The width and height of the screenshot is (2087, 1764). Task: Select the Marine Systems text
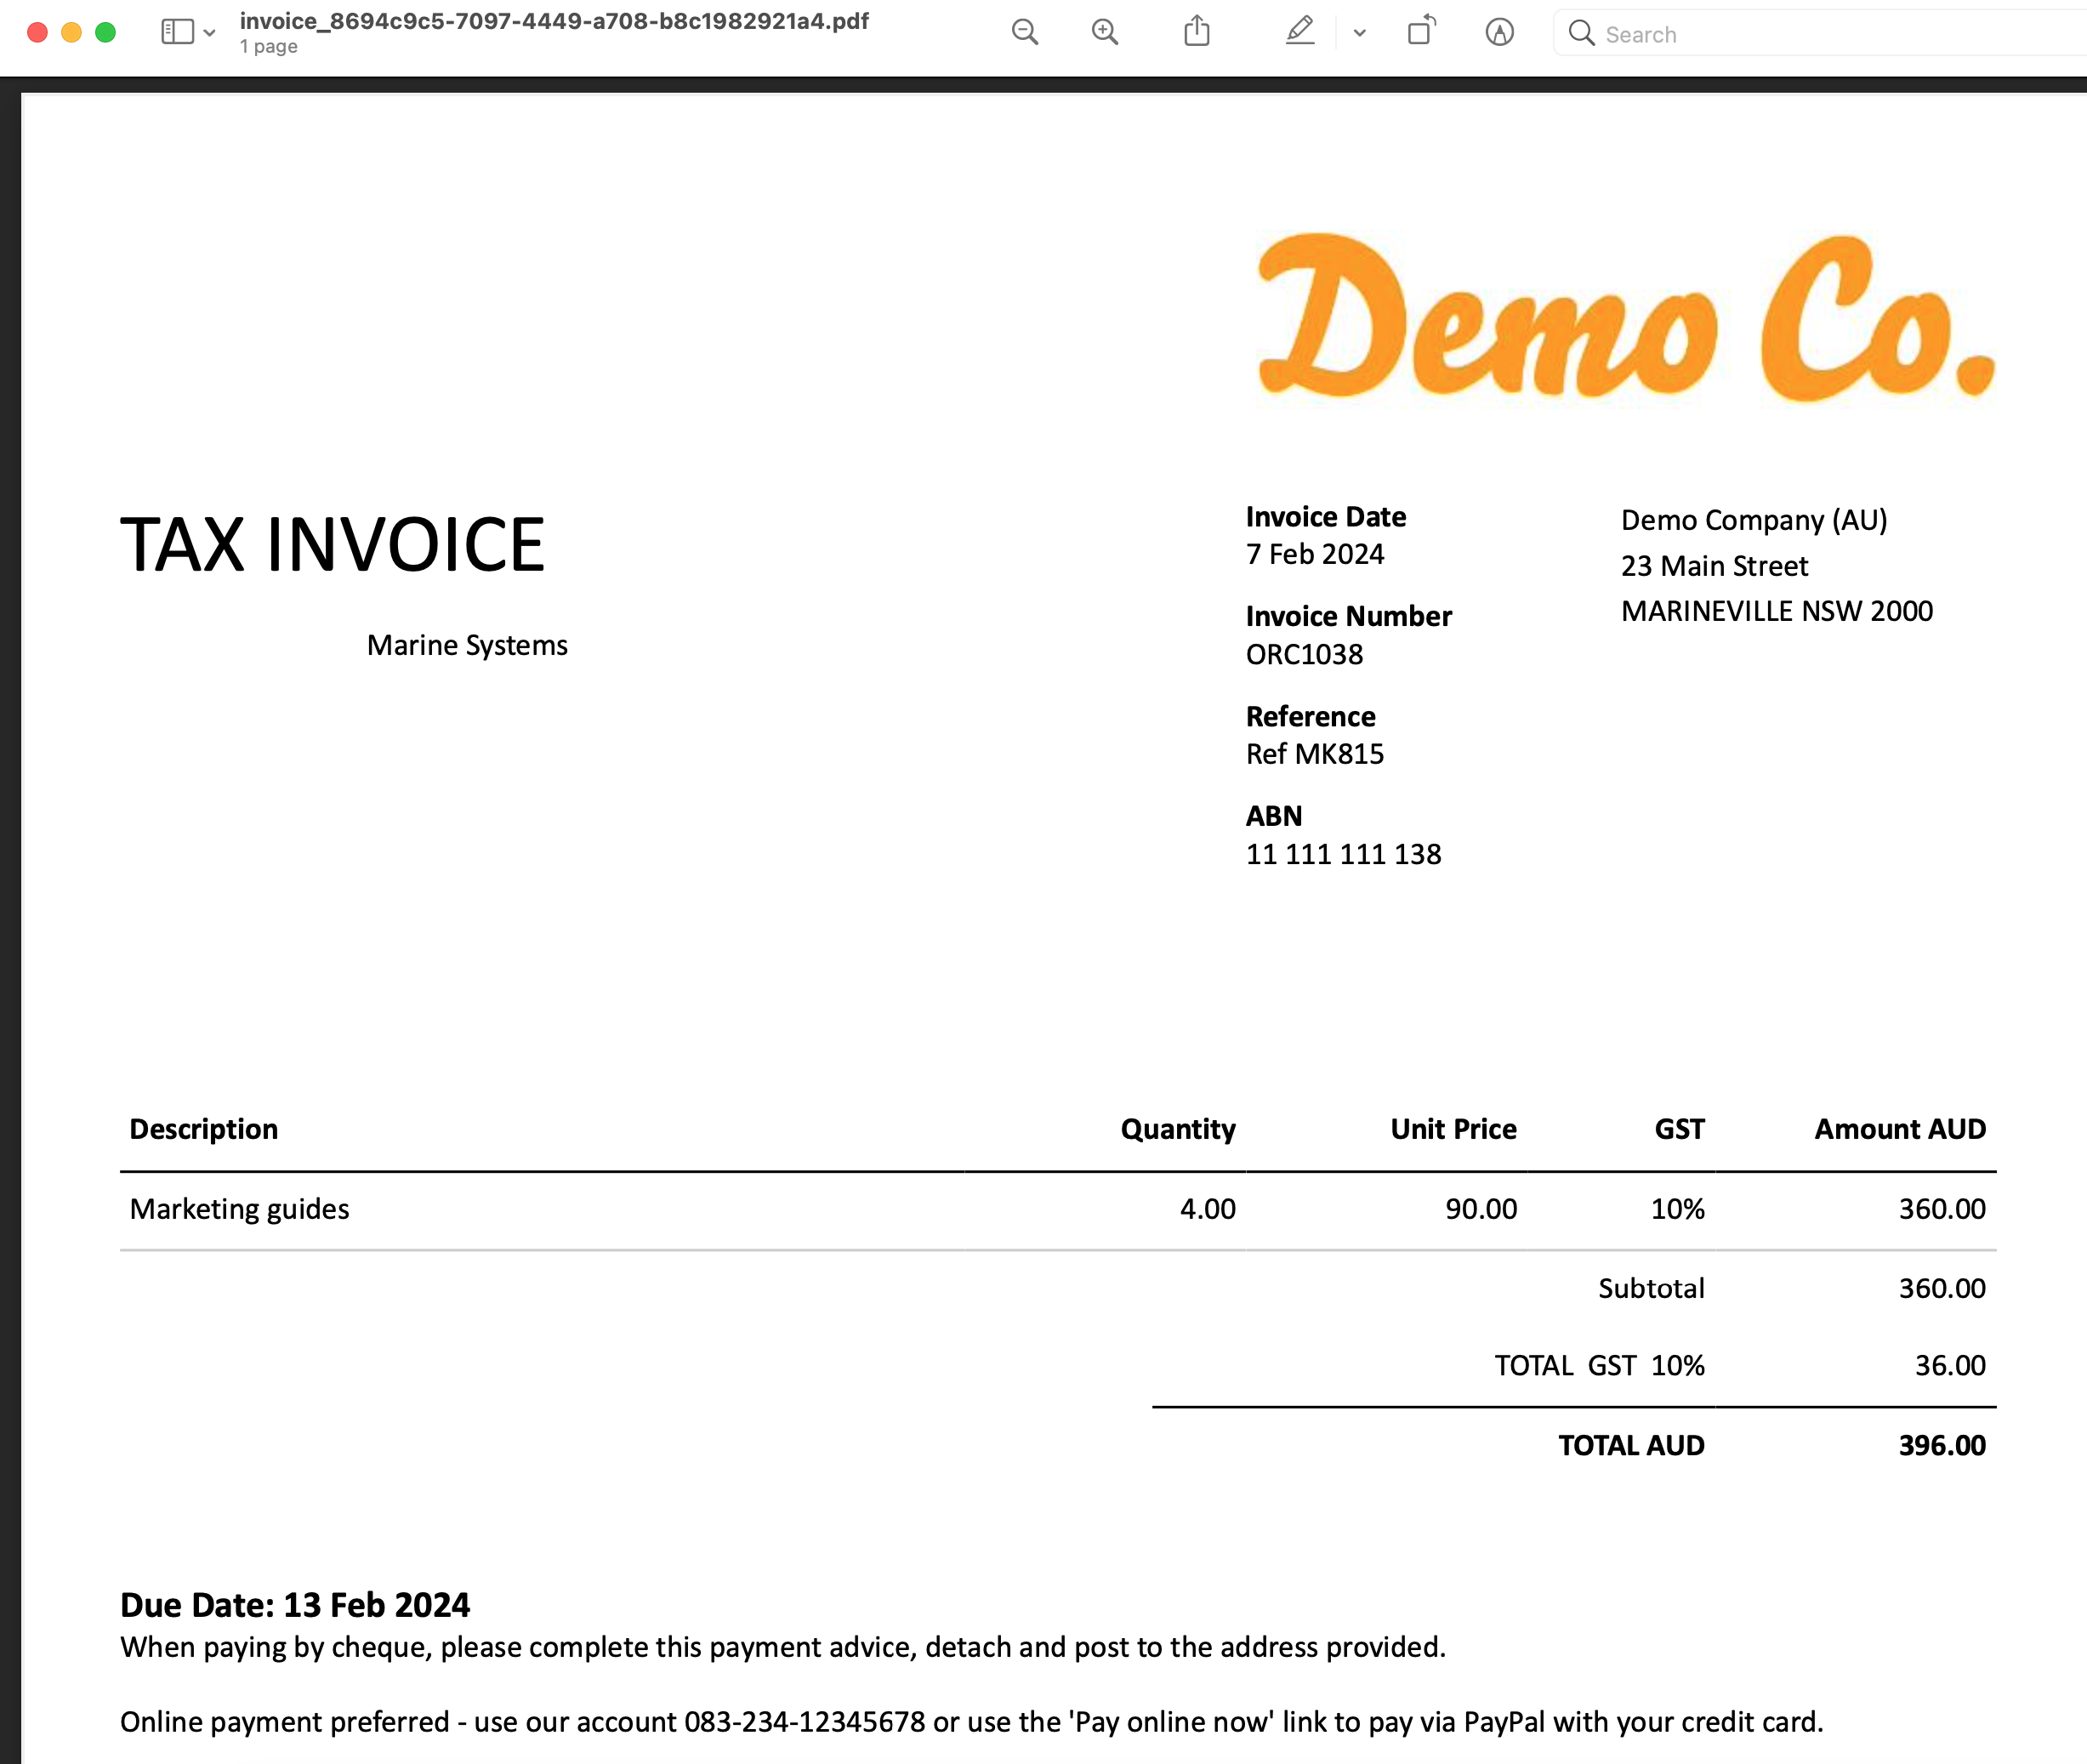point(467,646)
